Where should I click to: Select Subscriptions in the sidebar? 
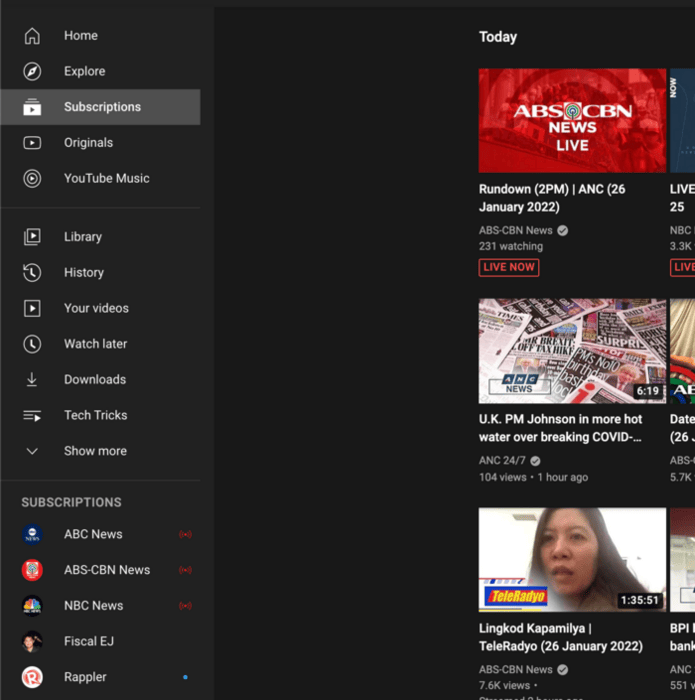point(100,107)
